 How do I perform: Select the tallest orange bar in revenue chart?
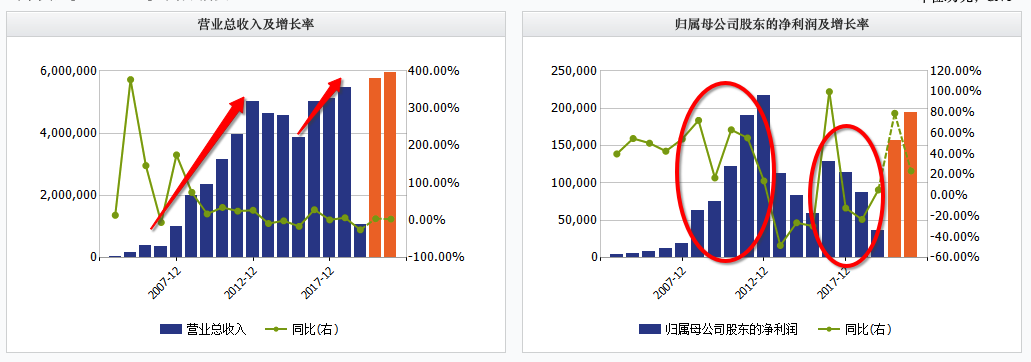[x=390, y=165]
